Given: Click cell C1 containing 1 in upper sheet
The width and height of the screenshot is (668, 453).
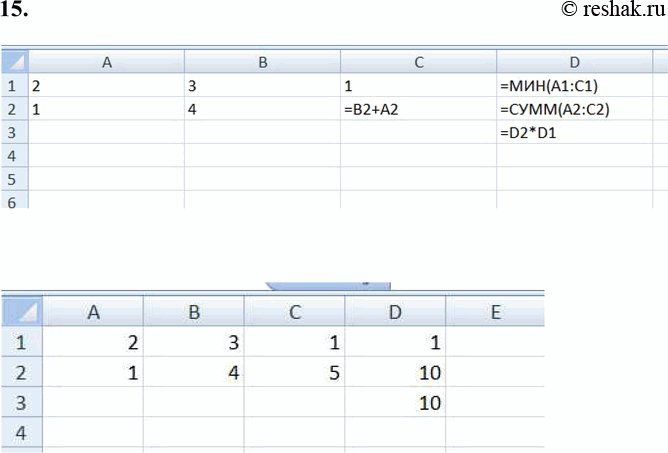Looking at the screenshot, I should click(418, 86).
